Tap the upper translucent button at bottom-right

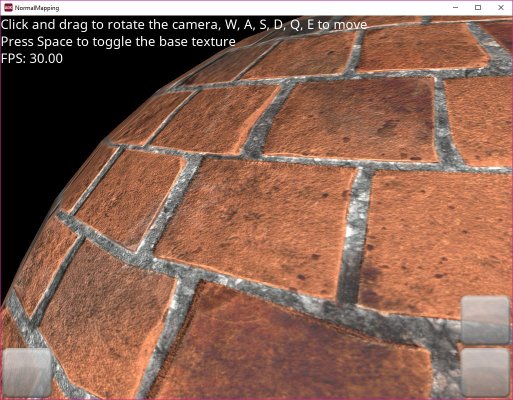pyautogui.click(x=485, y=320)
